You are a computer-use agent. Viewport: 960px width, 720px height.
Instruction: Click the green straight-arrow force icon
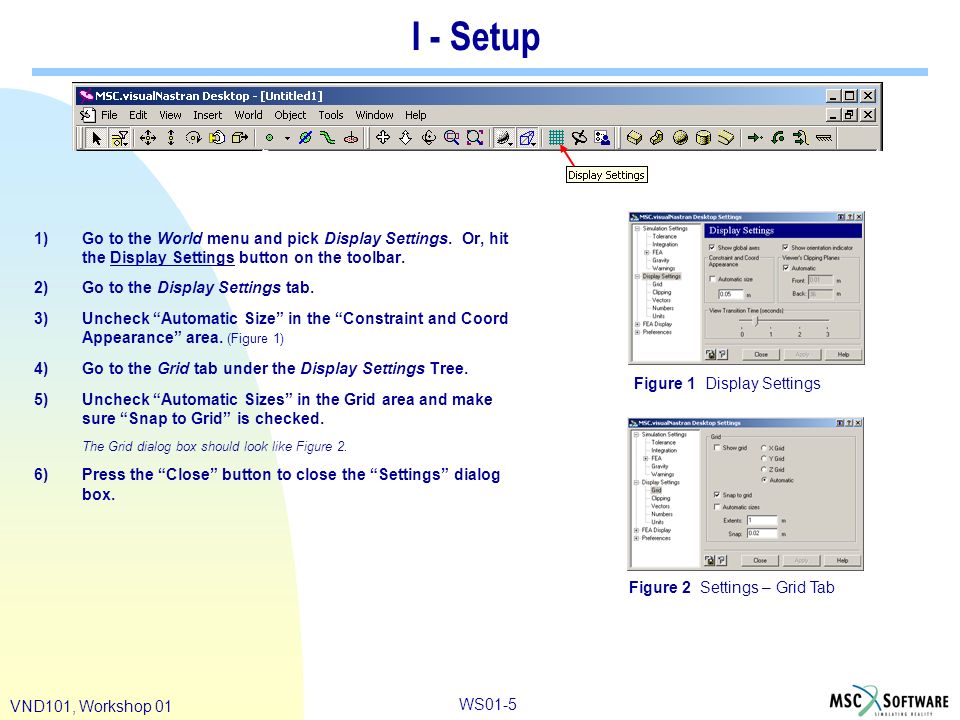coord(755,138)
